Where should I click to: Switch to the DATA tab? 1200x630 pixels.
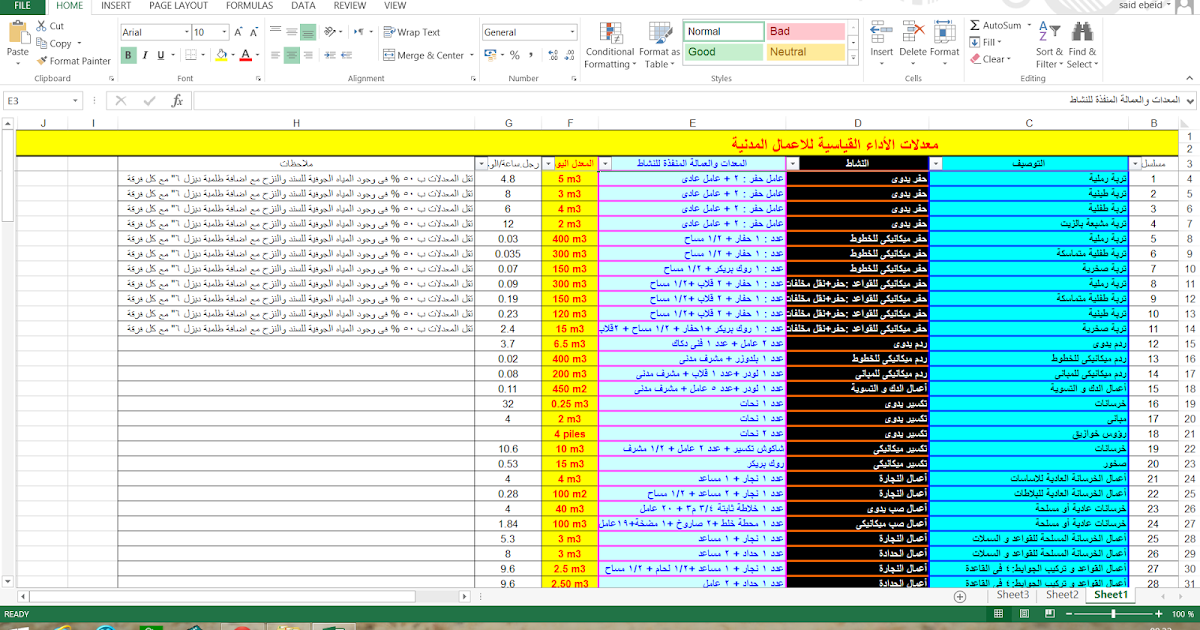coord(303,5)
